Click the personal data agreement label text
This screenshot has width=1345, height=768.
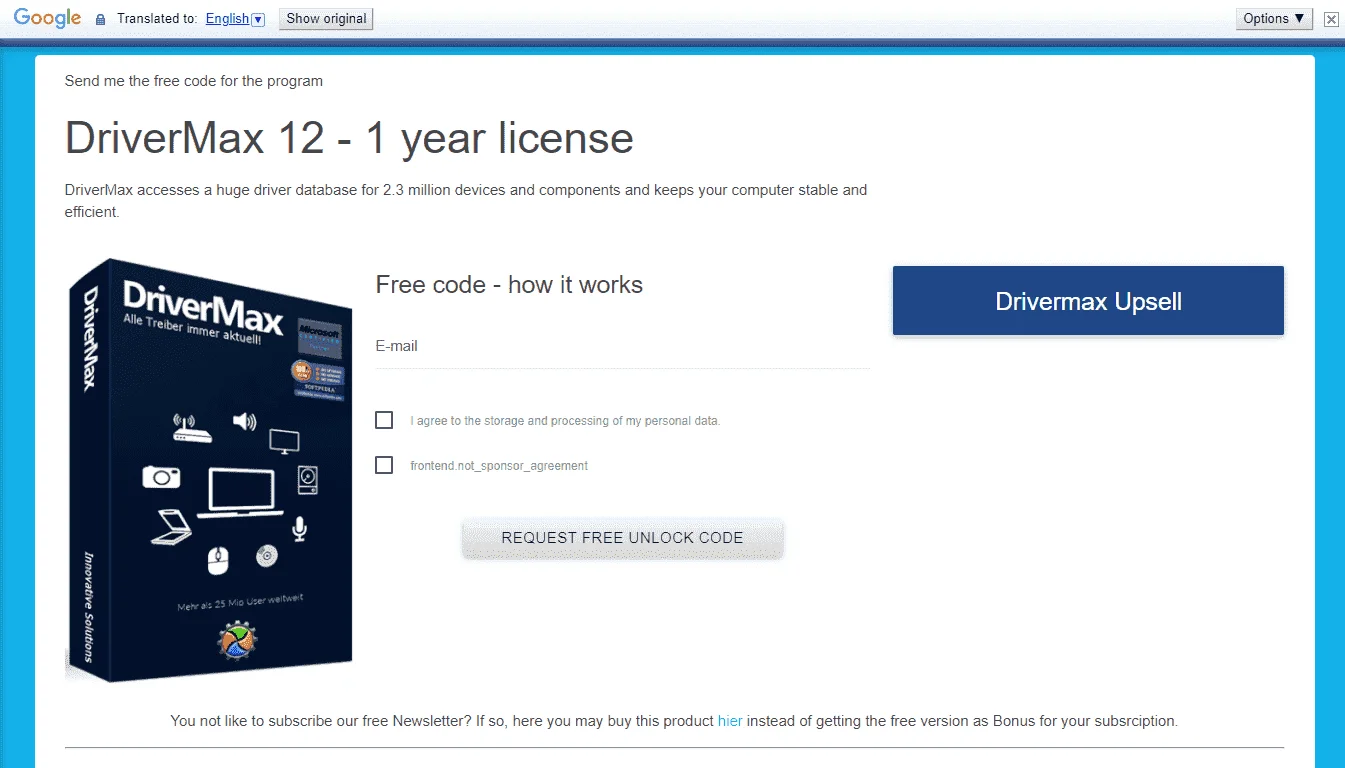(565, 421)
